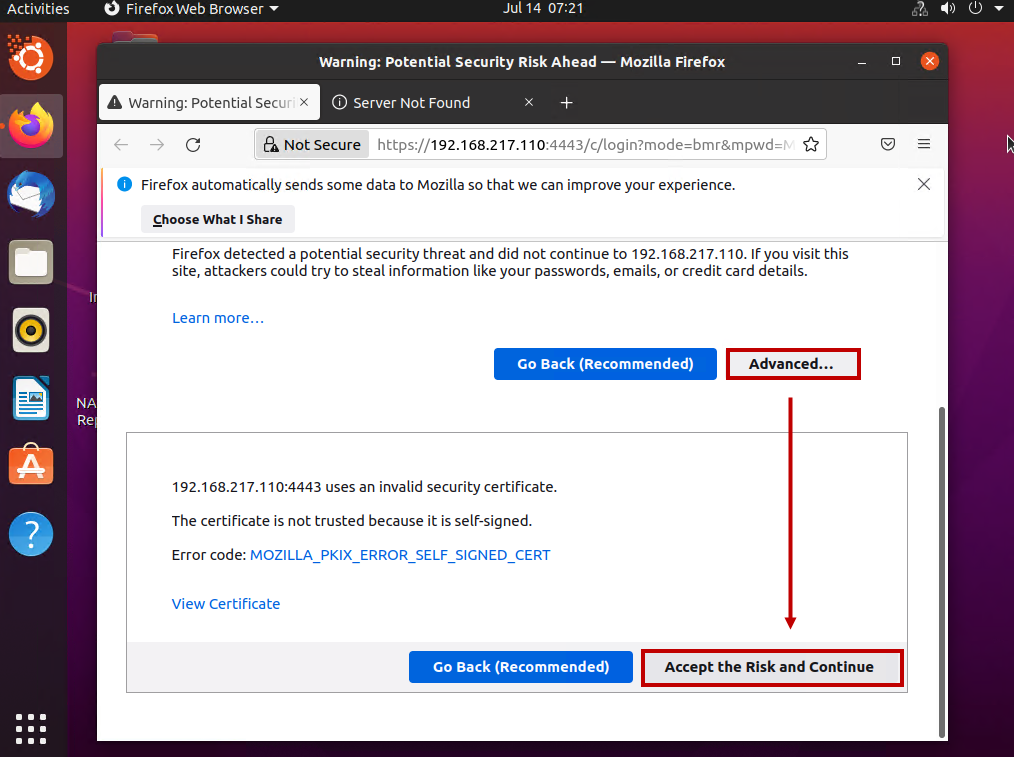Viewport: 1014px width, 757px height.
Task: Launch LibreOffice Writer from the dock
Action: pos(31,398)
